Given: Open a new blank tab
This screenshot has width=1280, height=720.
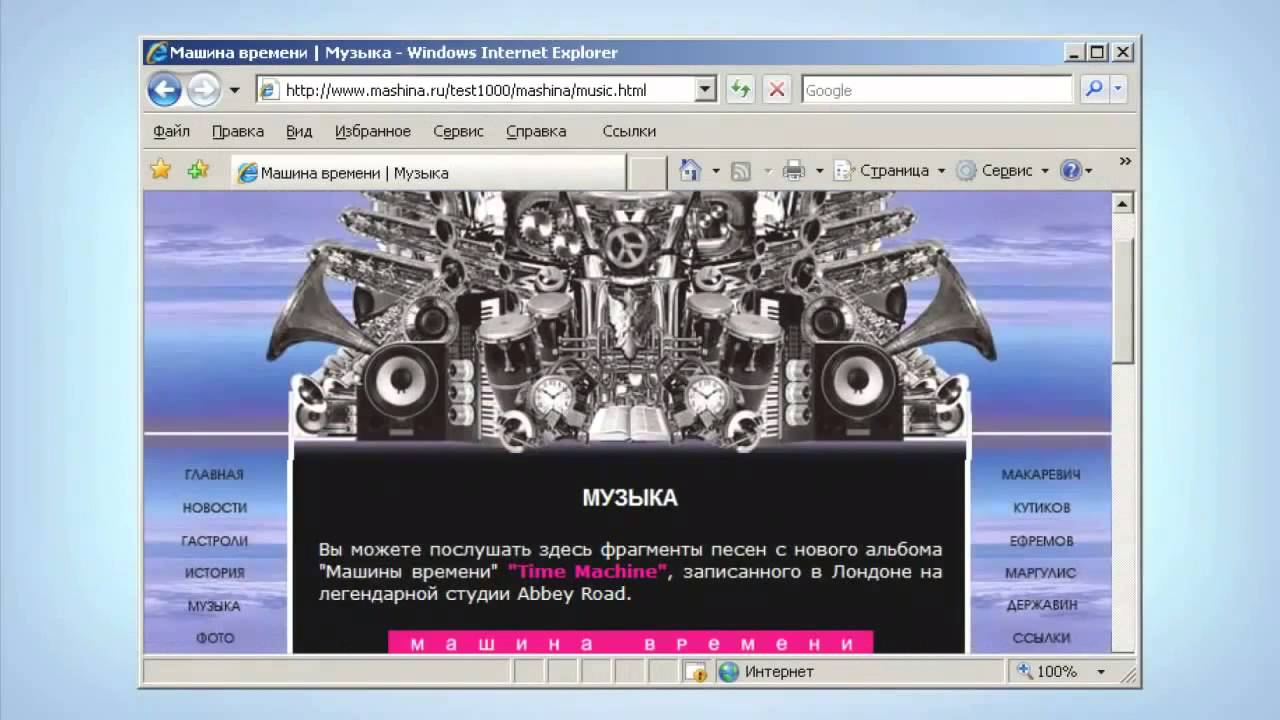Looking at the screenshot, I should click(647, 173).
